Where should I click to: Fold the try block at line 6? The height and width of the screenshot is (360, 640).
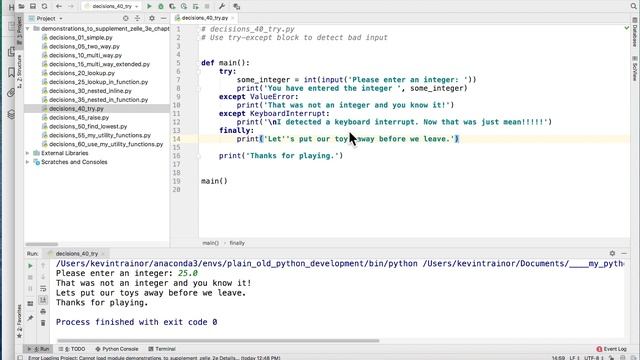[x=199, y=71]
